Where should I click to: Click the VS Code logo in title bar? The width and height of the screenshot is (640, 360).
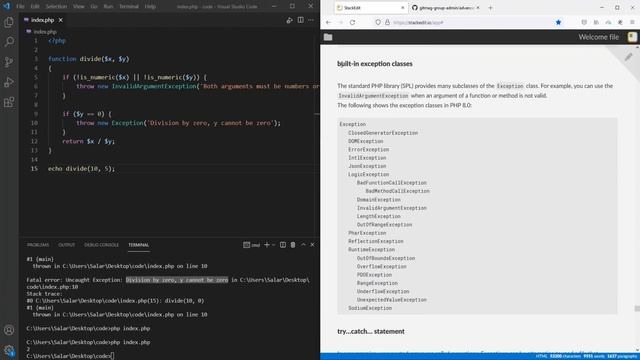[x=7, y=6]
